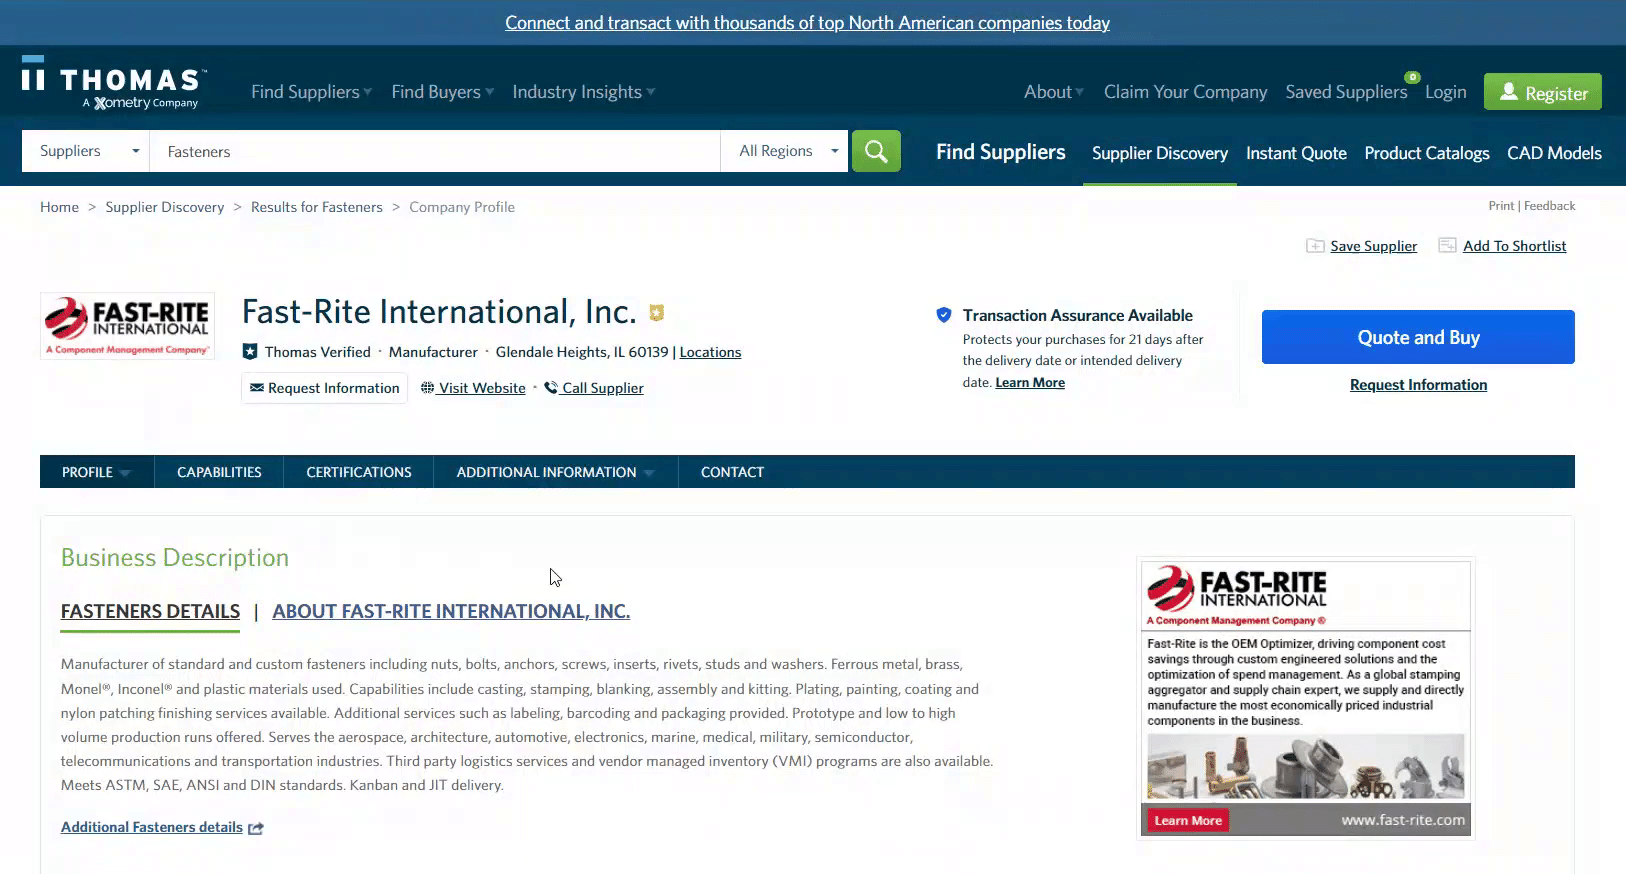Image resolution: width=1626 pixels, height=874 pixels.
Task: Open the All Regions dropdown
Action: 785,151
